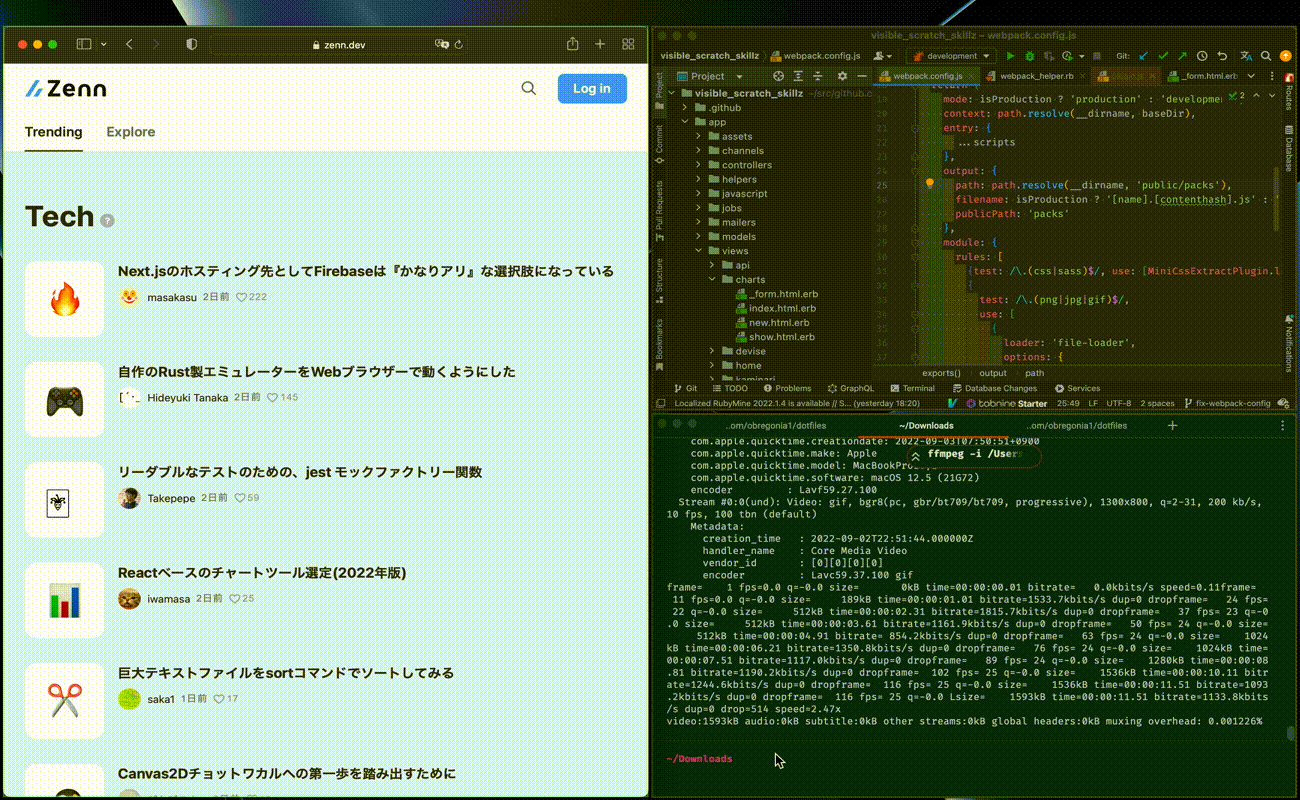Switch to the Trending tab on Zenn

pos(54,132)
